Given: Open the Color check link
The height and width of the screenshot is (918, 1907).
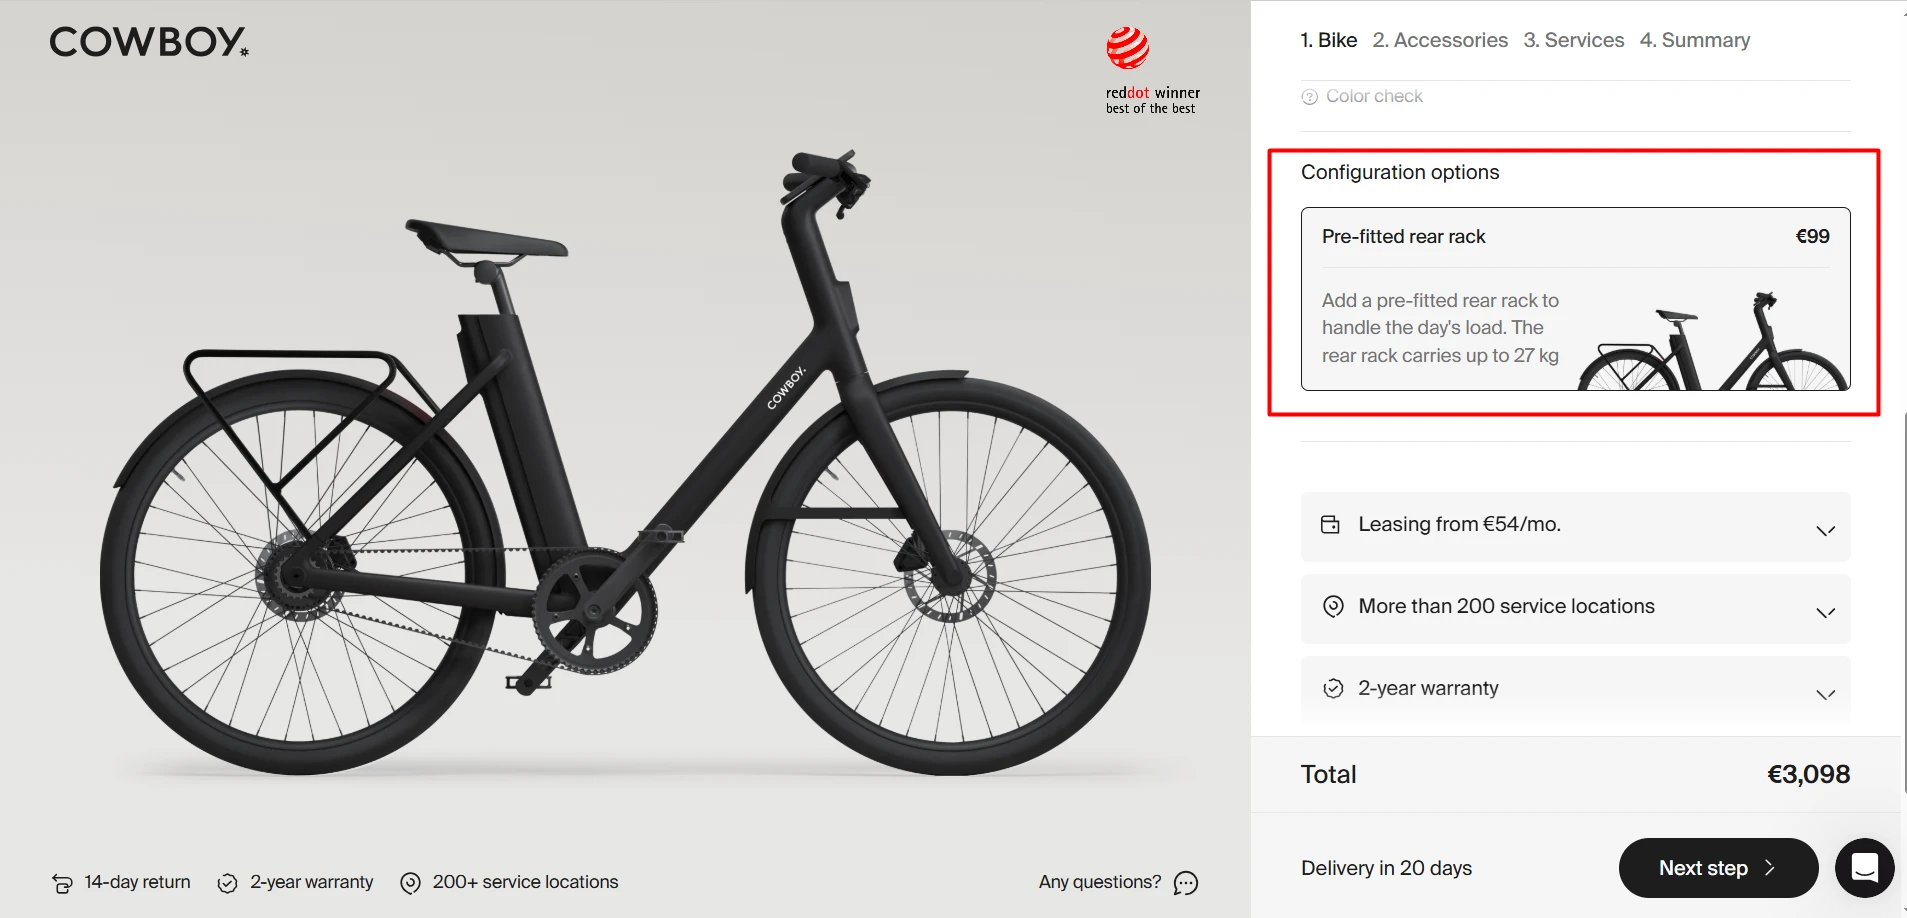Looking at the screenshot, I should coord(1374,96).
